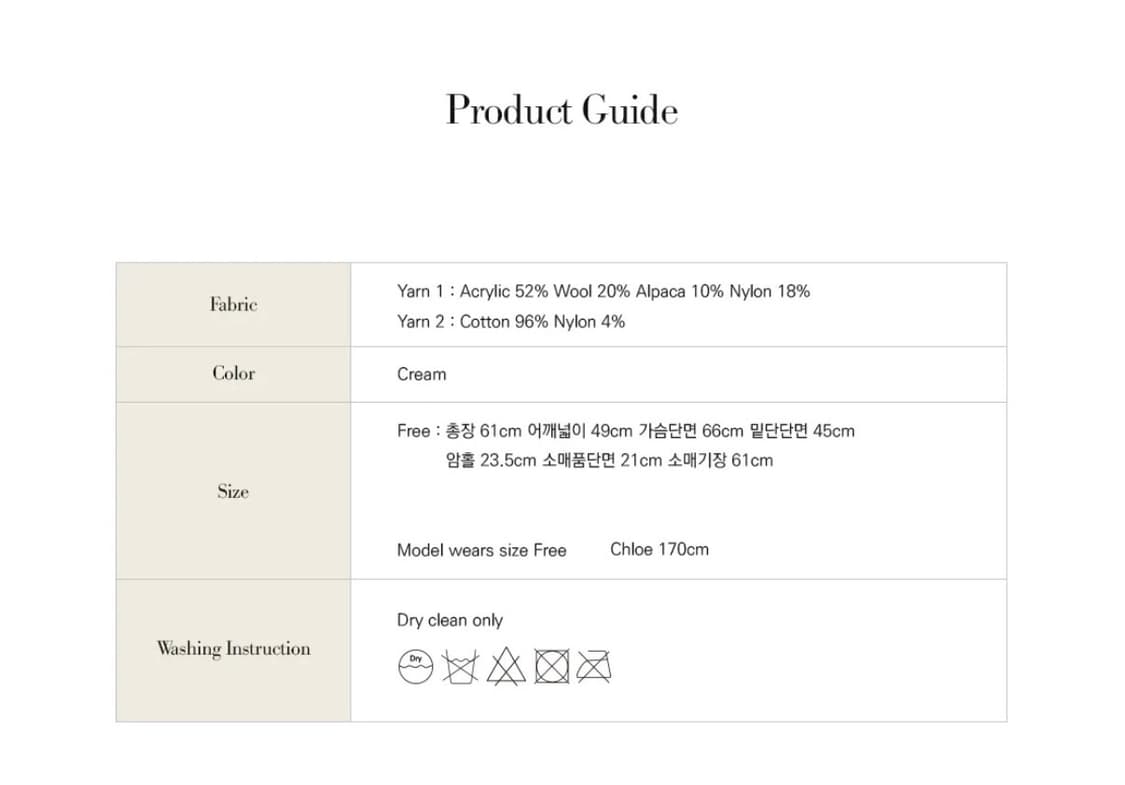
Task: Select the Size row label
Action: click(233, 491)
